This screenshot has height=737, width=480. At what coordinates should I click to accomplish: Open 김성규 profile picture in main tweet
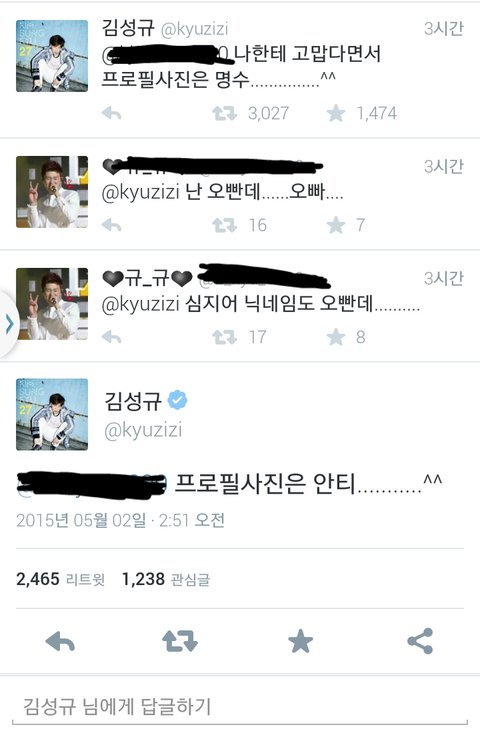tap(52, 414)
